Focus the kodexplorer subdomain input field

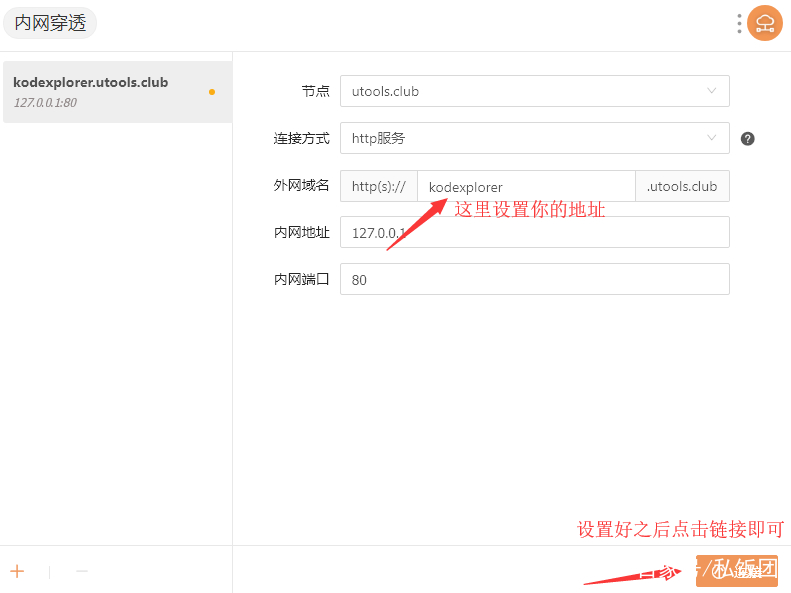[525, 186]
